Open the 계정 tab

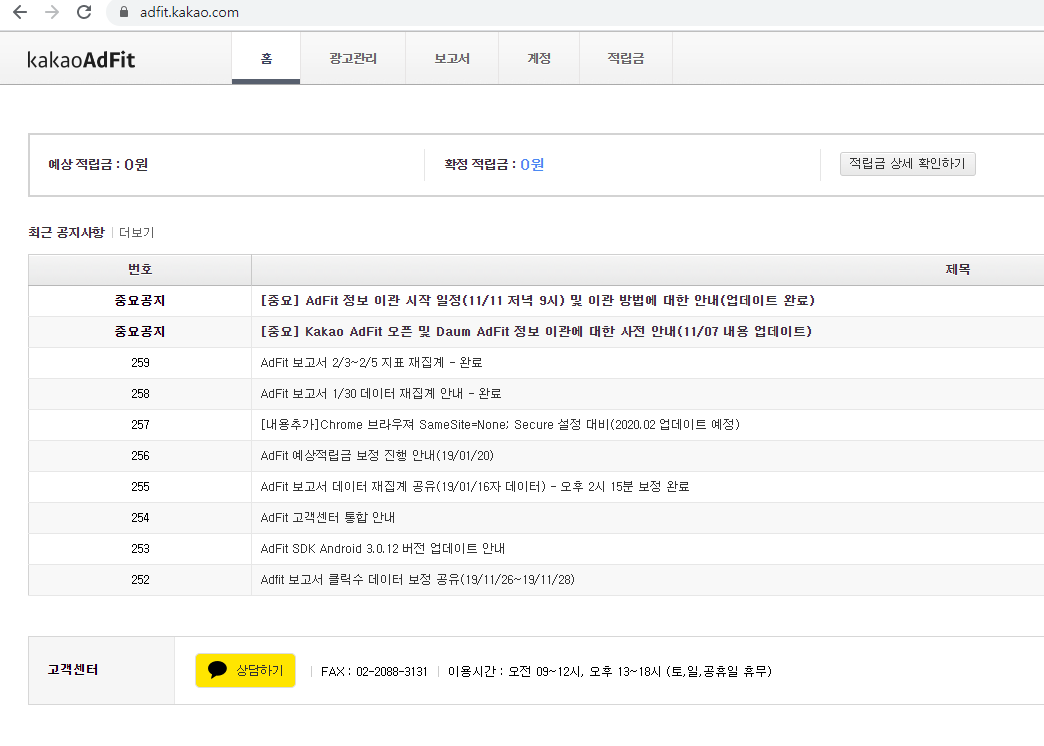539,59
